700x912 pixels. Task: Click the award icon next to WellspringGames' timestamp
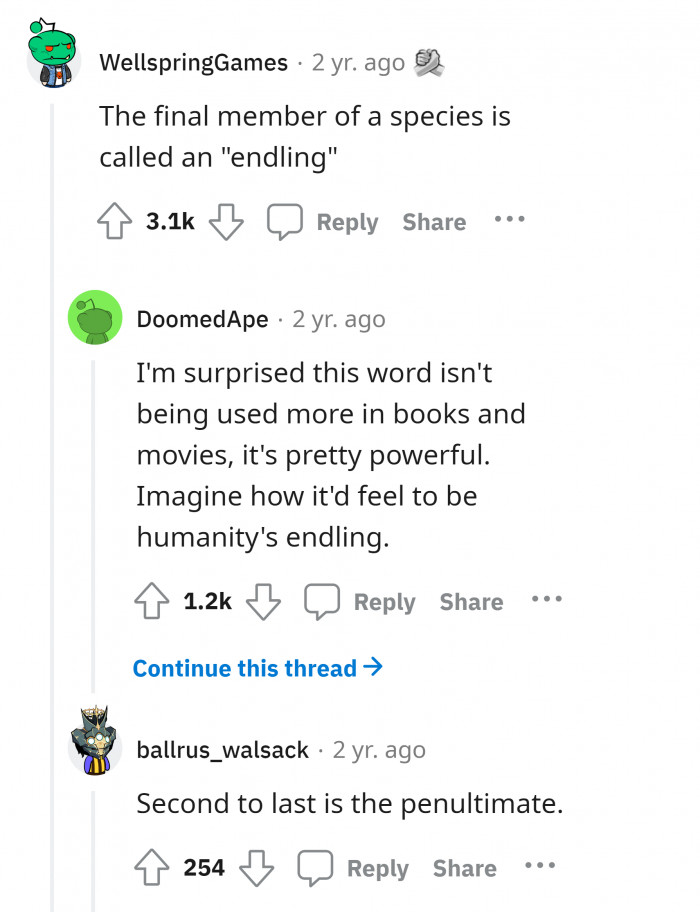(426, 62)
